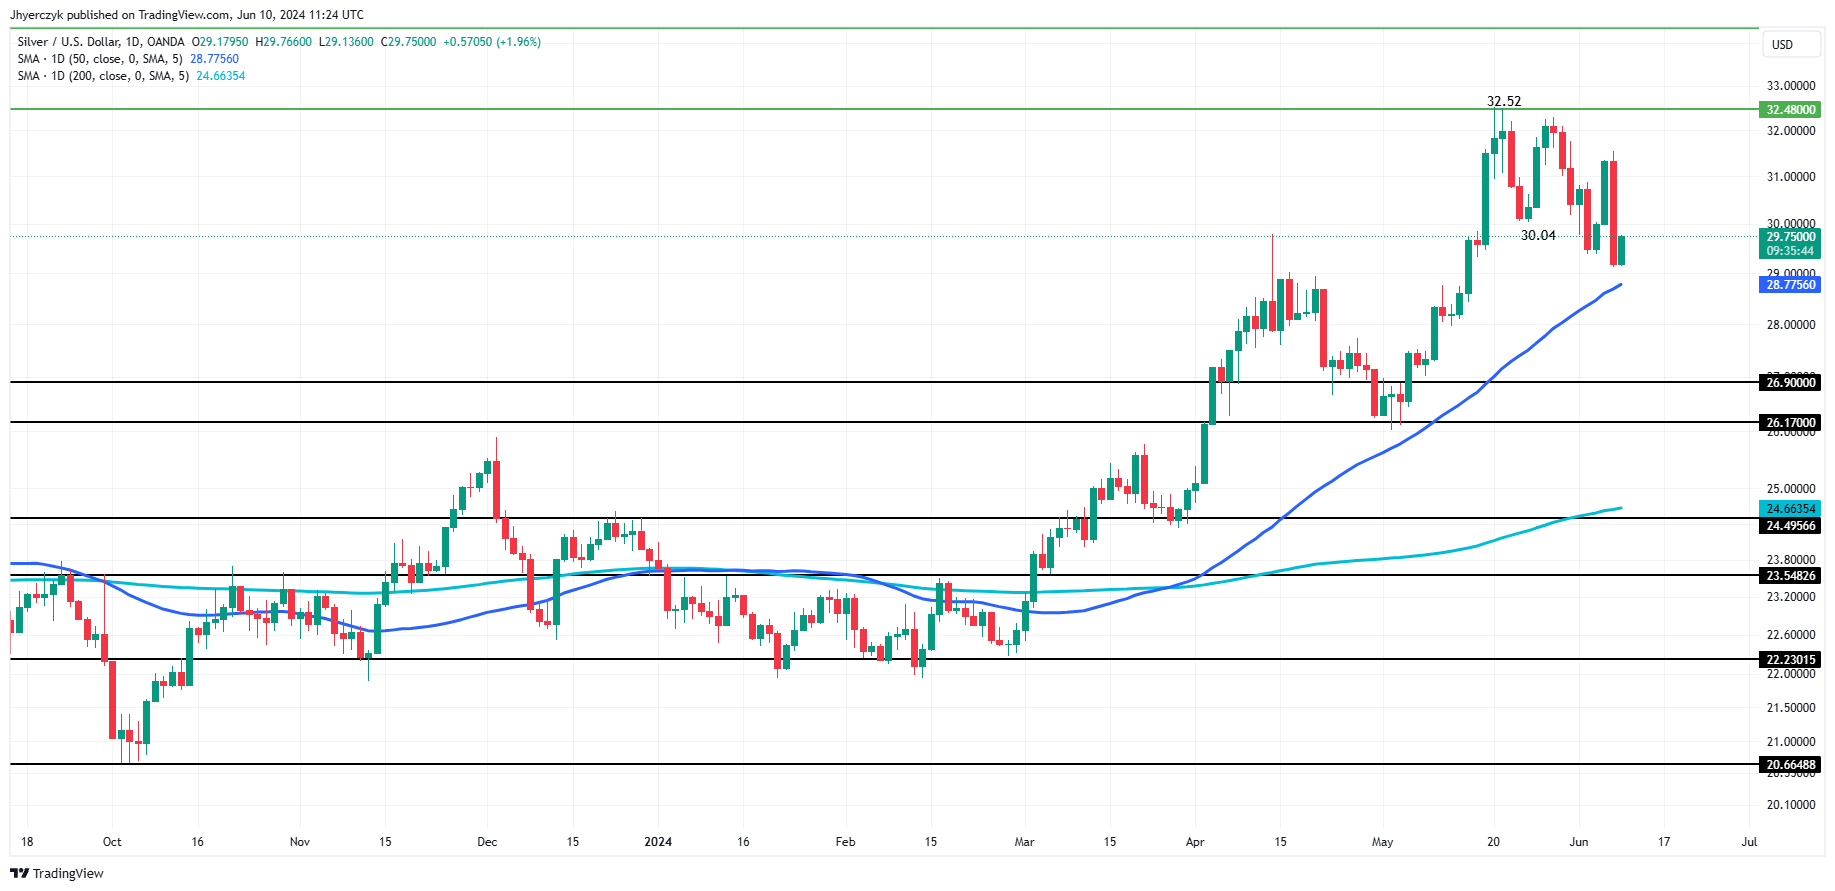
Task: Click the 2024 year marker on time axis
Action: click(x=658, y=842)
